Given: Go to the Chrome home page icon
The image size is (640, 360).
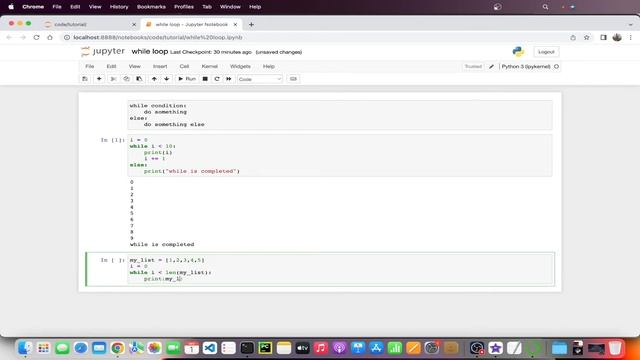Looking at the screenshot, I should click(x=50, y=37).
